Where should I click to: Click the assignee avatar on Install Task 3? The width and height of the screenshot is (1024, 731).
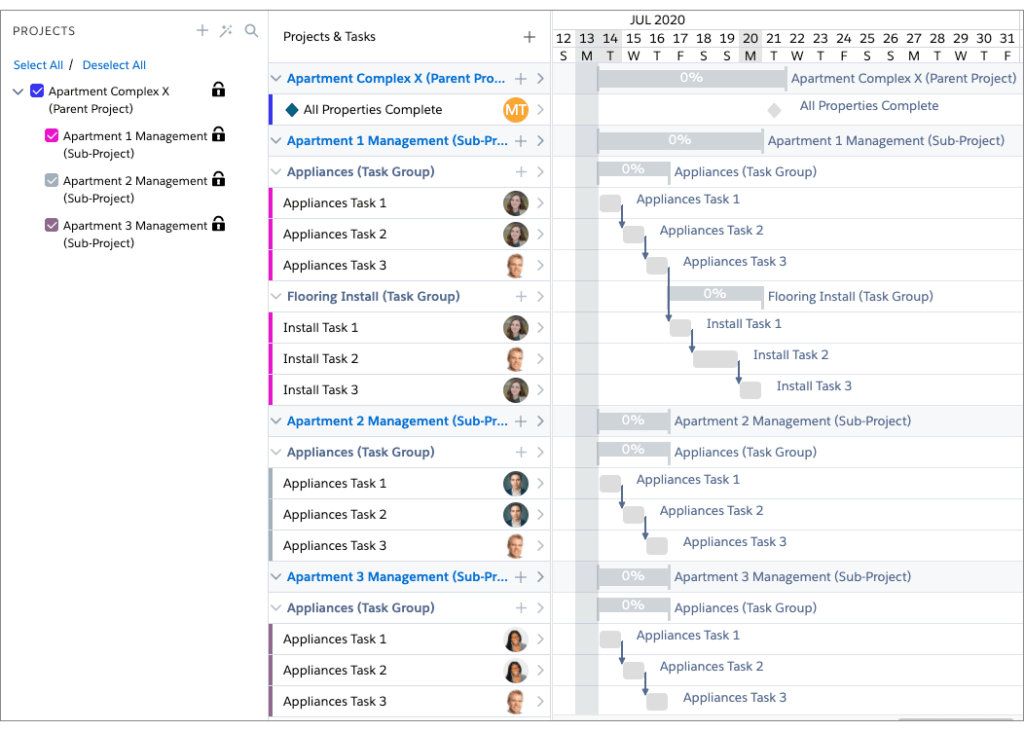coord(515,390)
